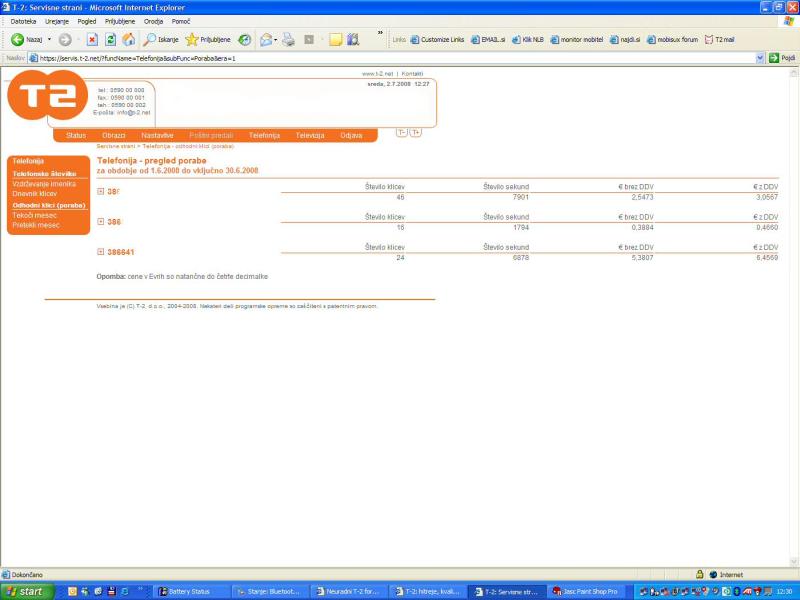Expand the 386641 number row

[x=100, y=253]
